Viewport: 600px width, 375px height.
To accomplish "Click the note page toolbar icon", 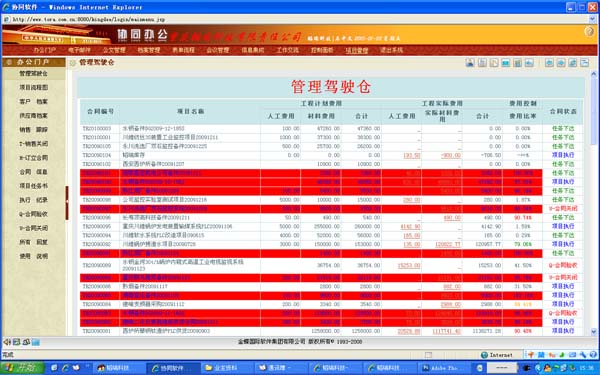I will pyautogui.click(x=494, y=63).
